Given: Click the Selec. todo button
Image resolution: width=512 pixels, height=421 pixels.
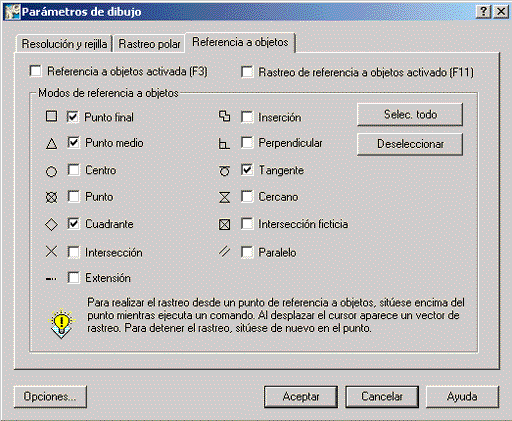Looking at the screenshot, I should click(x=410, y=115).
